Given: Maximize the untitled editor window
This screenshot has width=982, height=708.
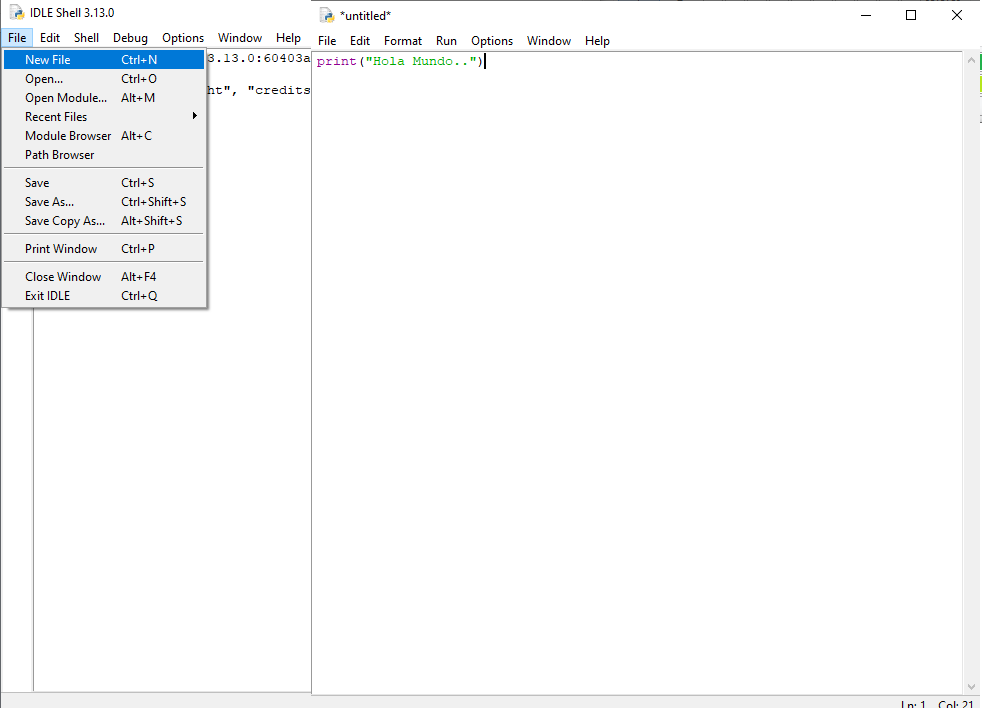Looking at the screenshot, I should [911, 16].
